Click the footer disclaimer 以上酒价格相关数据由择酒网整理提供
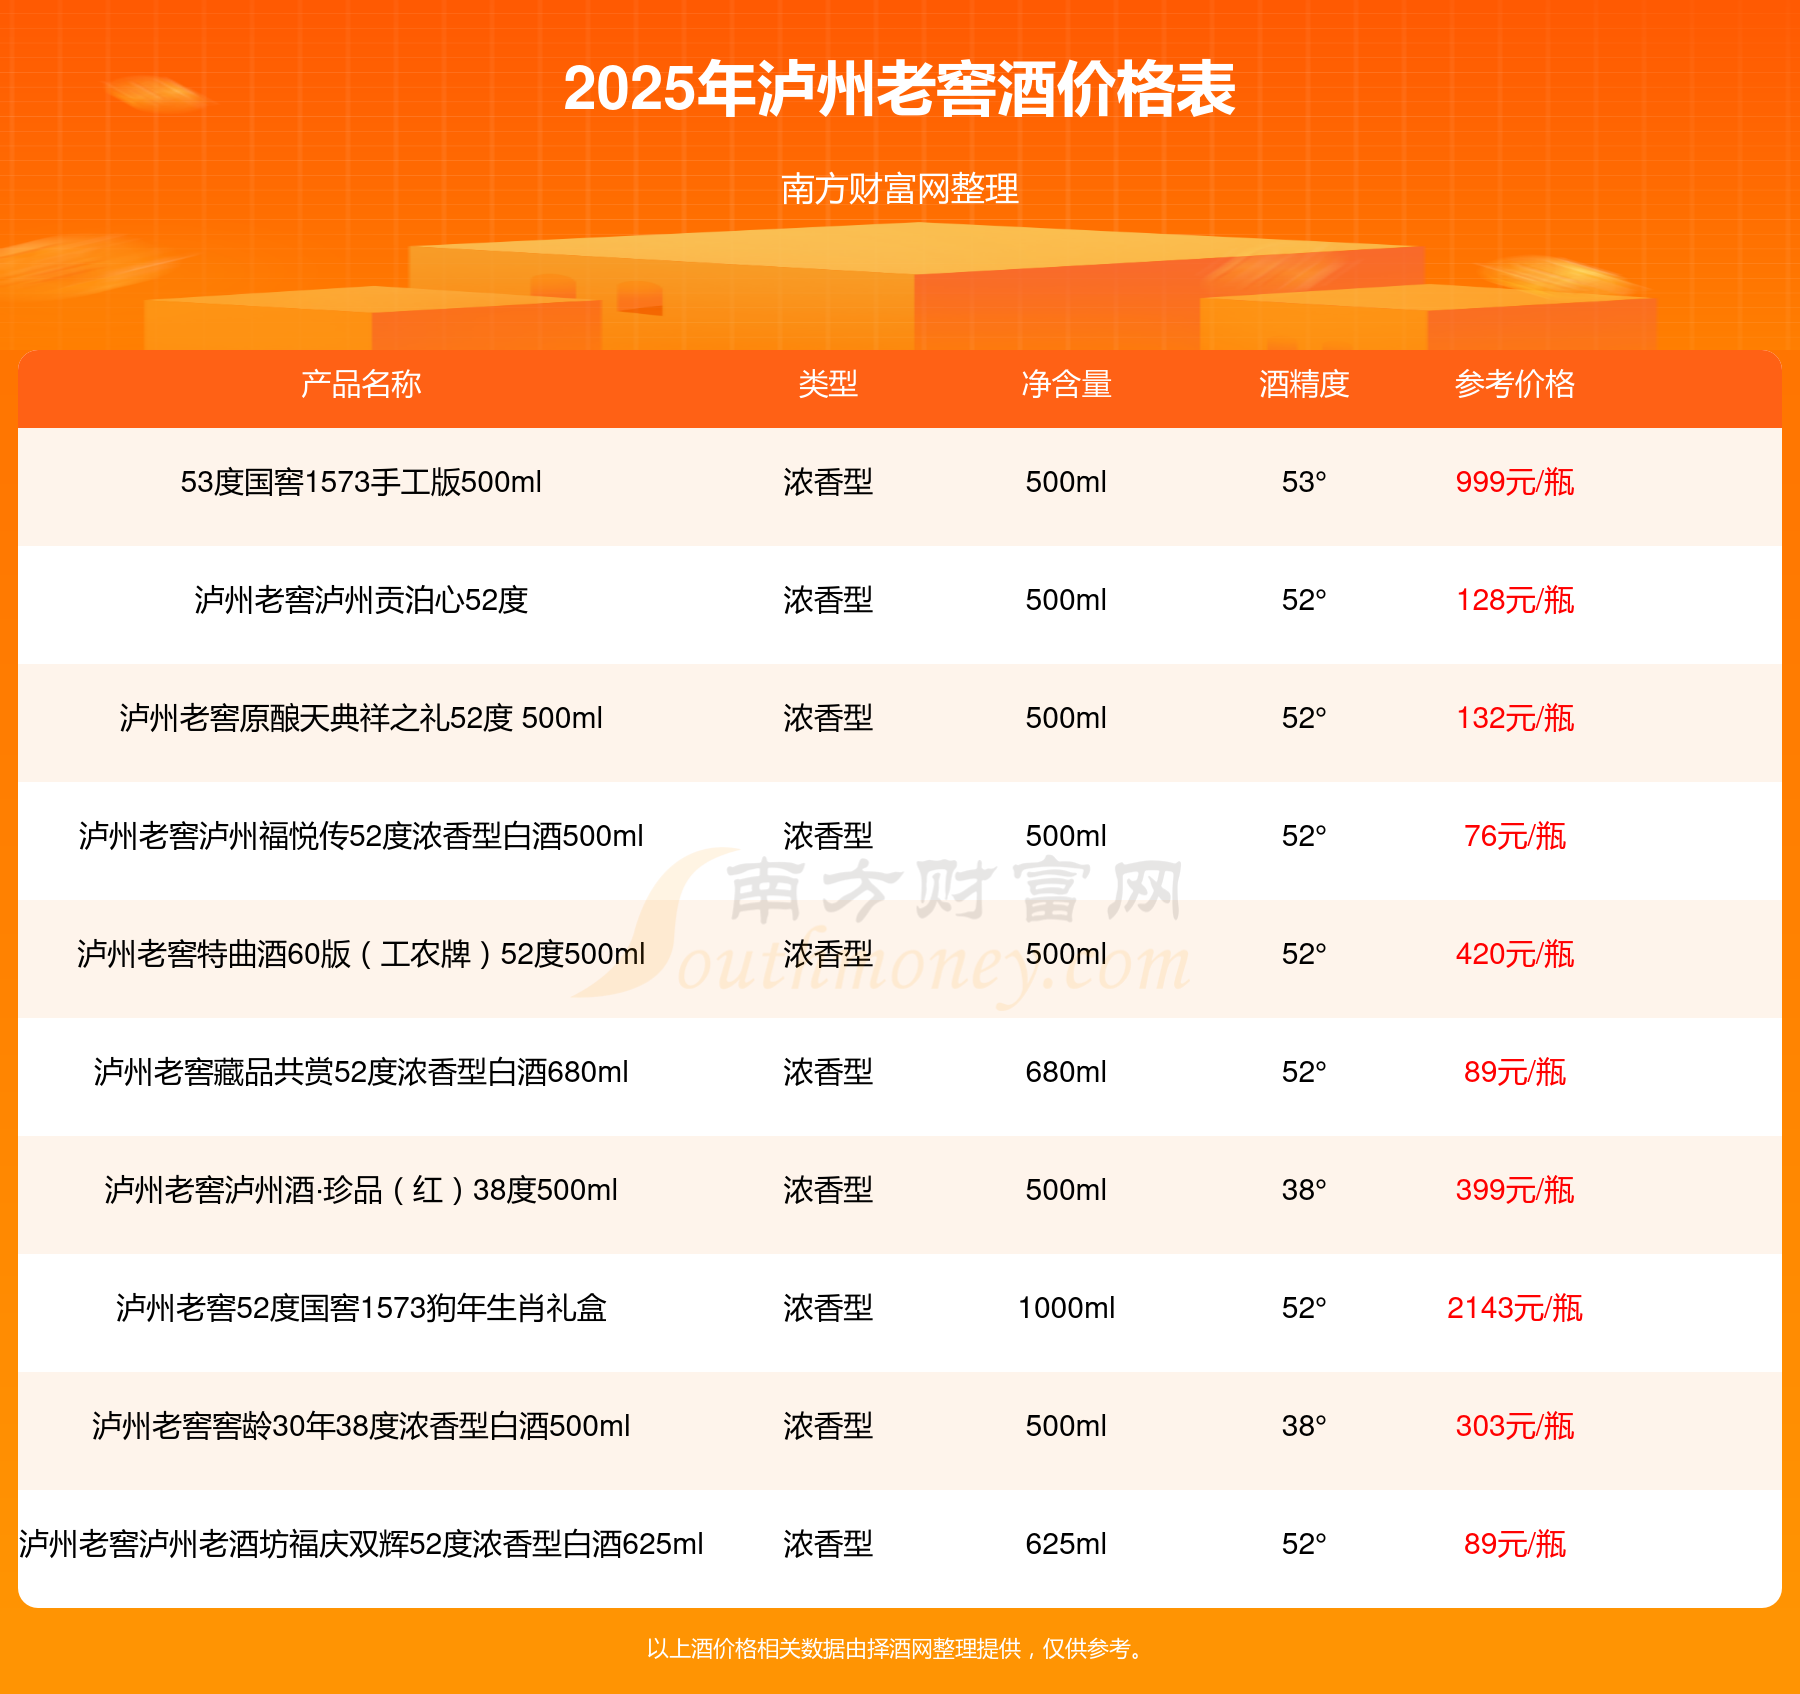Image resolution: width=1800 pixels, height=1694 pixels. (834, 1649)
